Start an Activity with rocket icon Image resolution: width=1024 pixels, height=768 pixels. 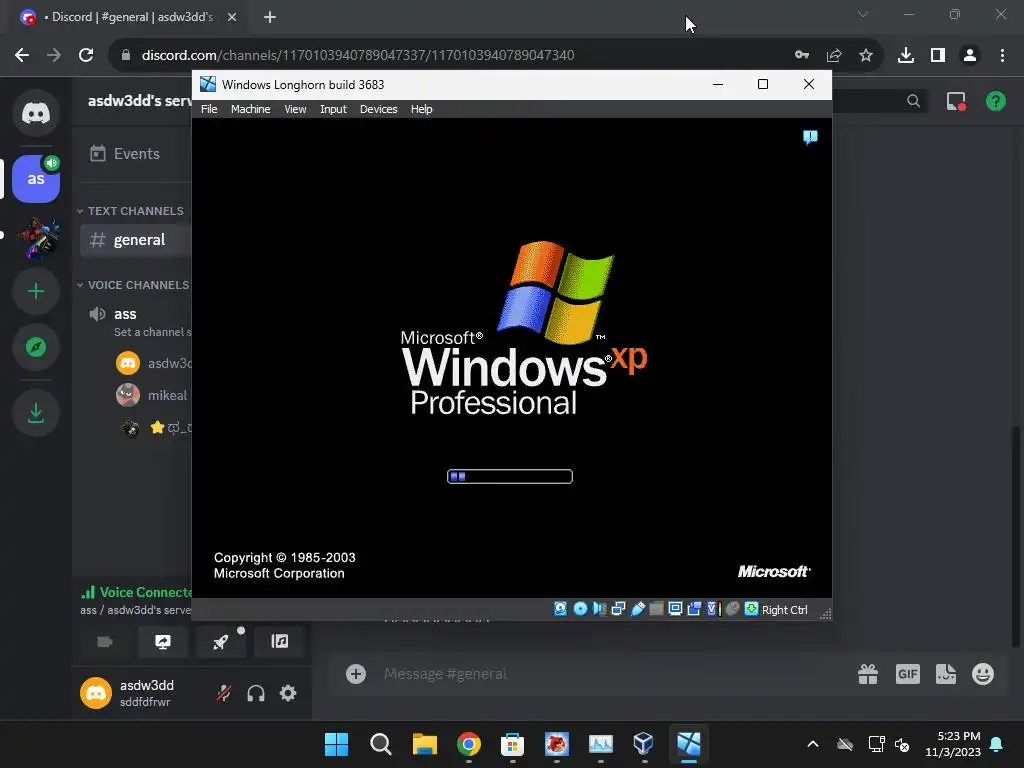[x=221, y=642]
